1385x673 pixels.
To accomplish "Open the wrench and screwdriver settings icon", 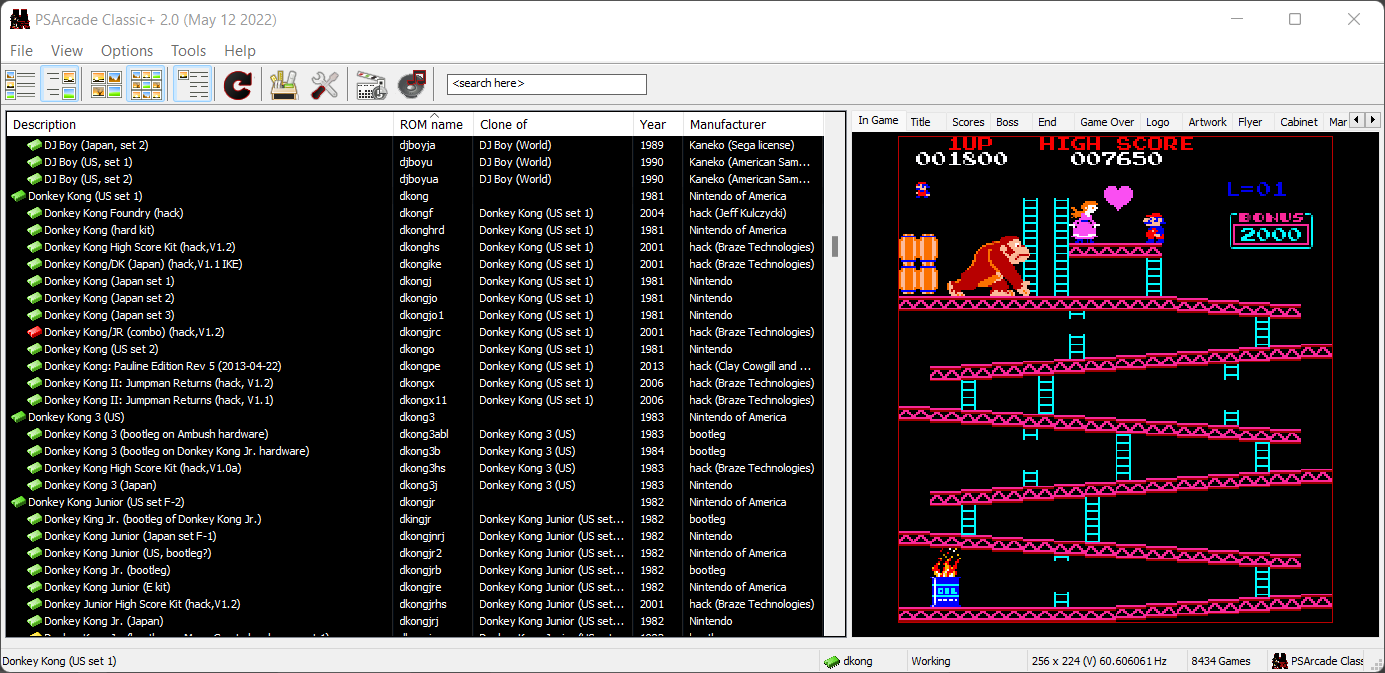I will (324, 84).
